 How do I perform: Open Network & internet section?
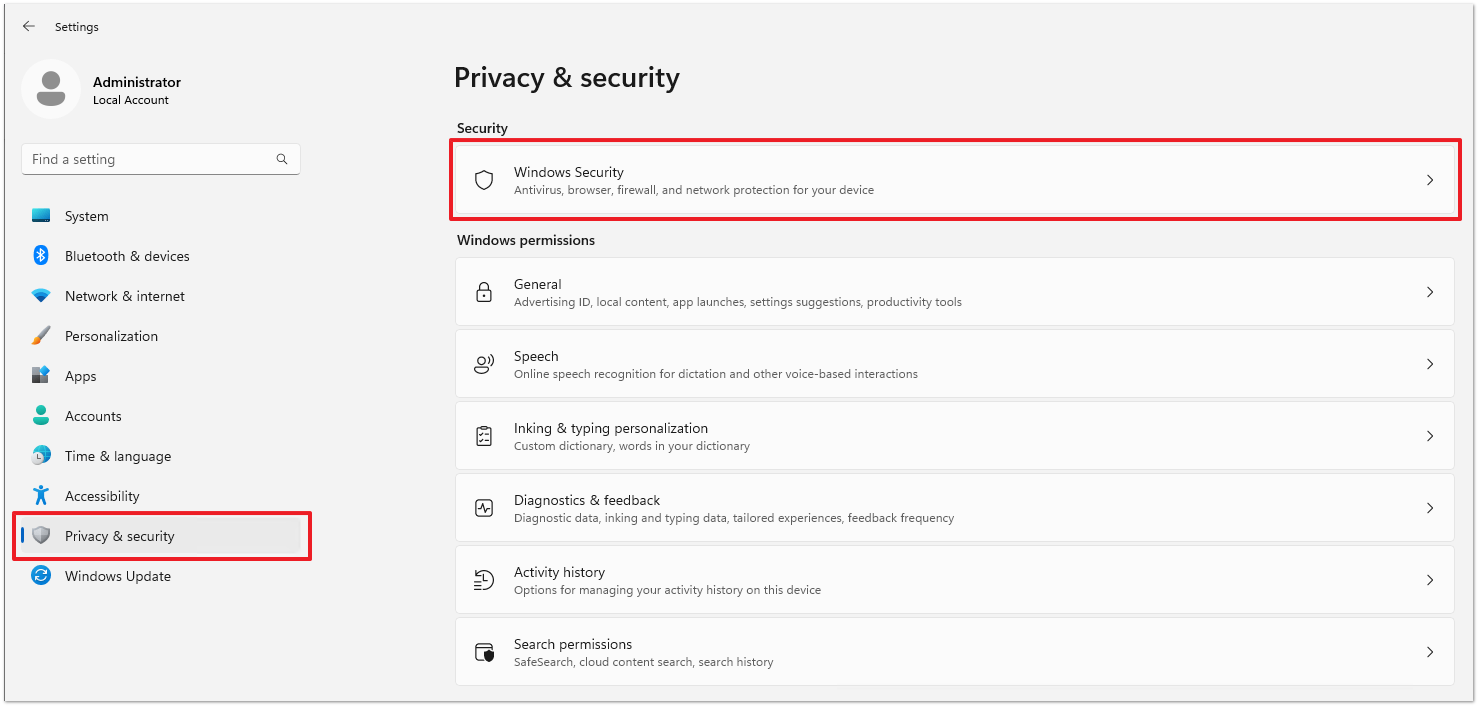coord(124,296)
